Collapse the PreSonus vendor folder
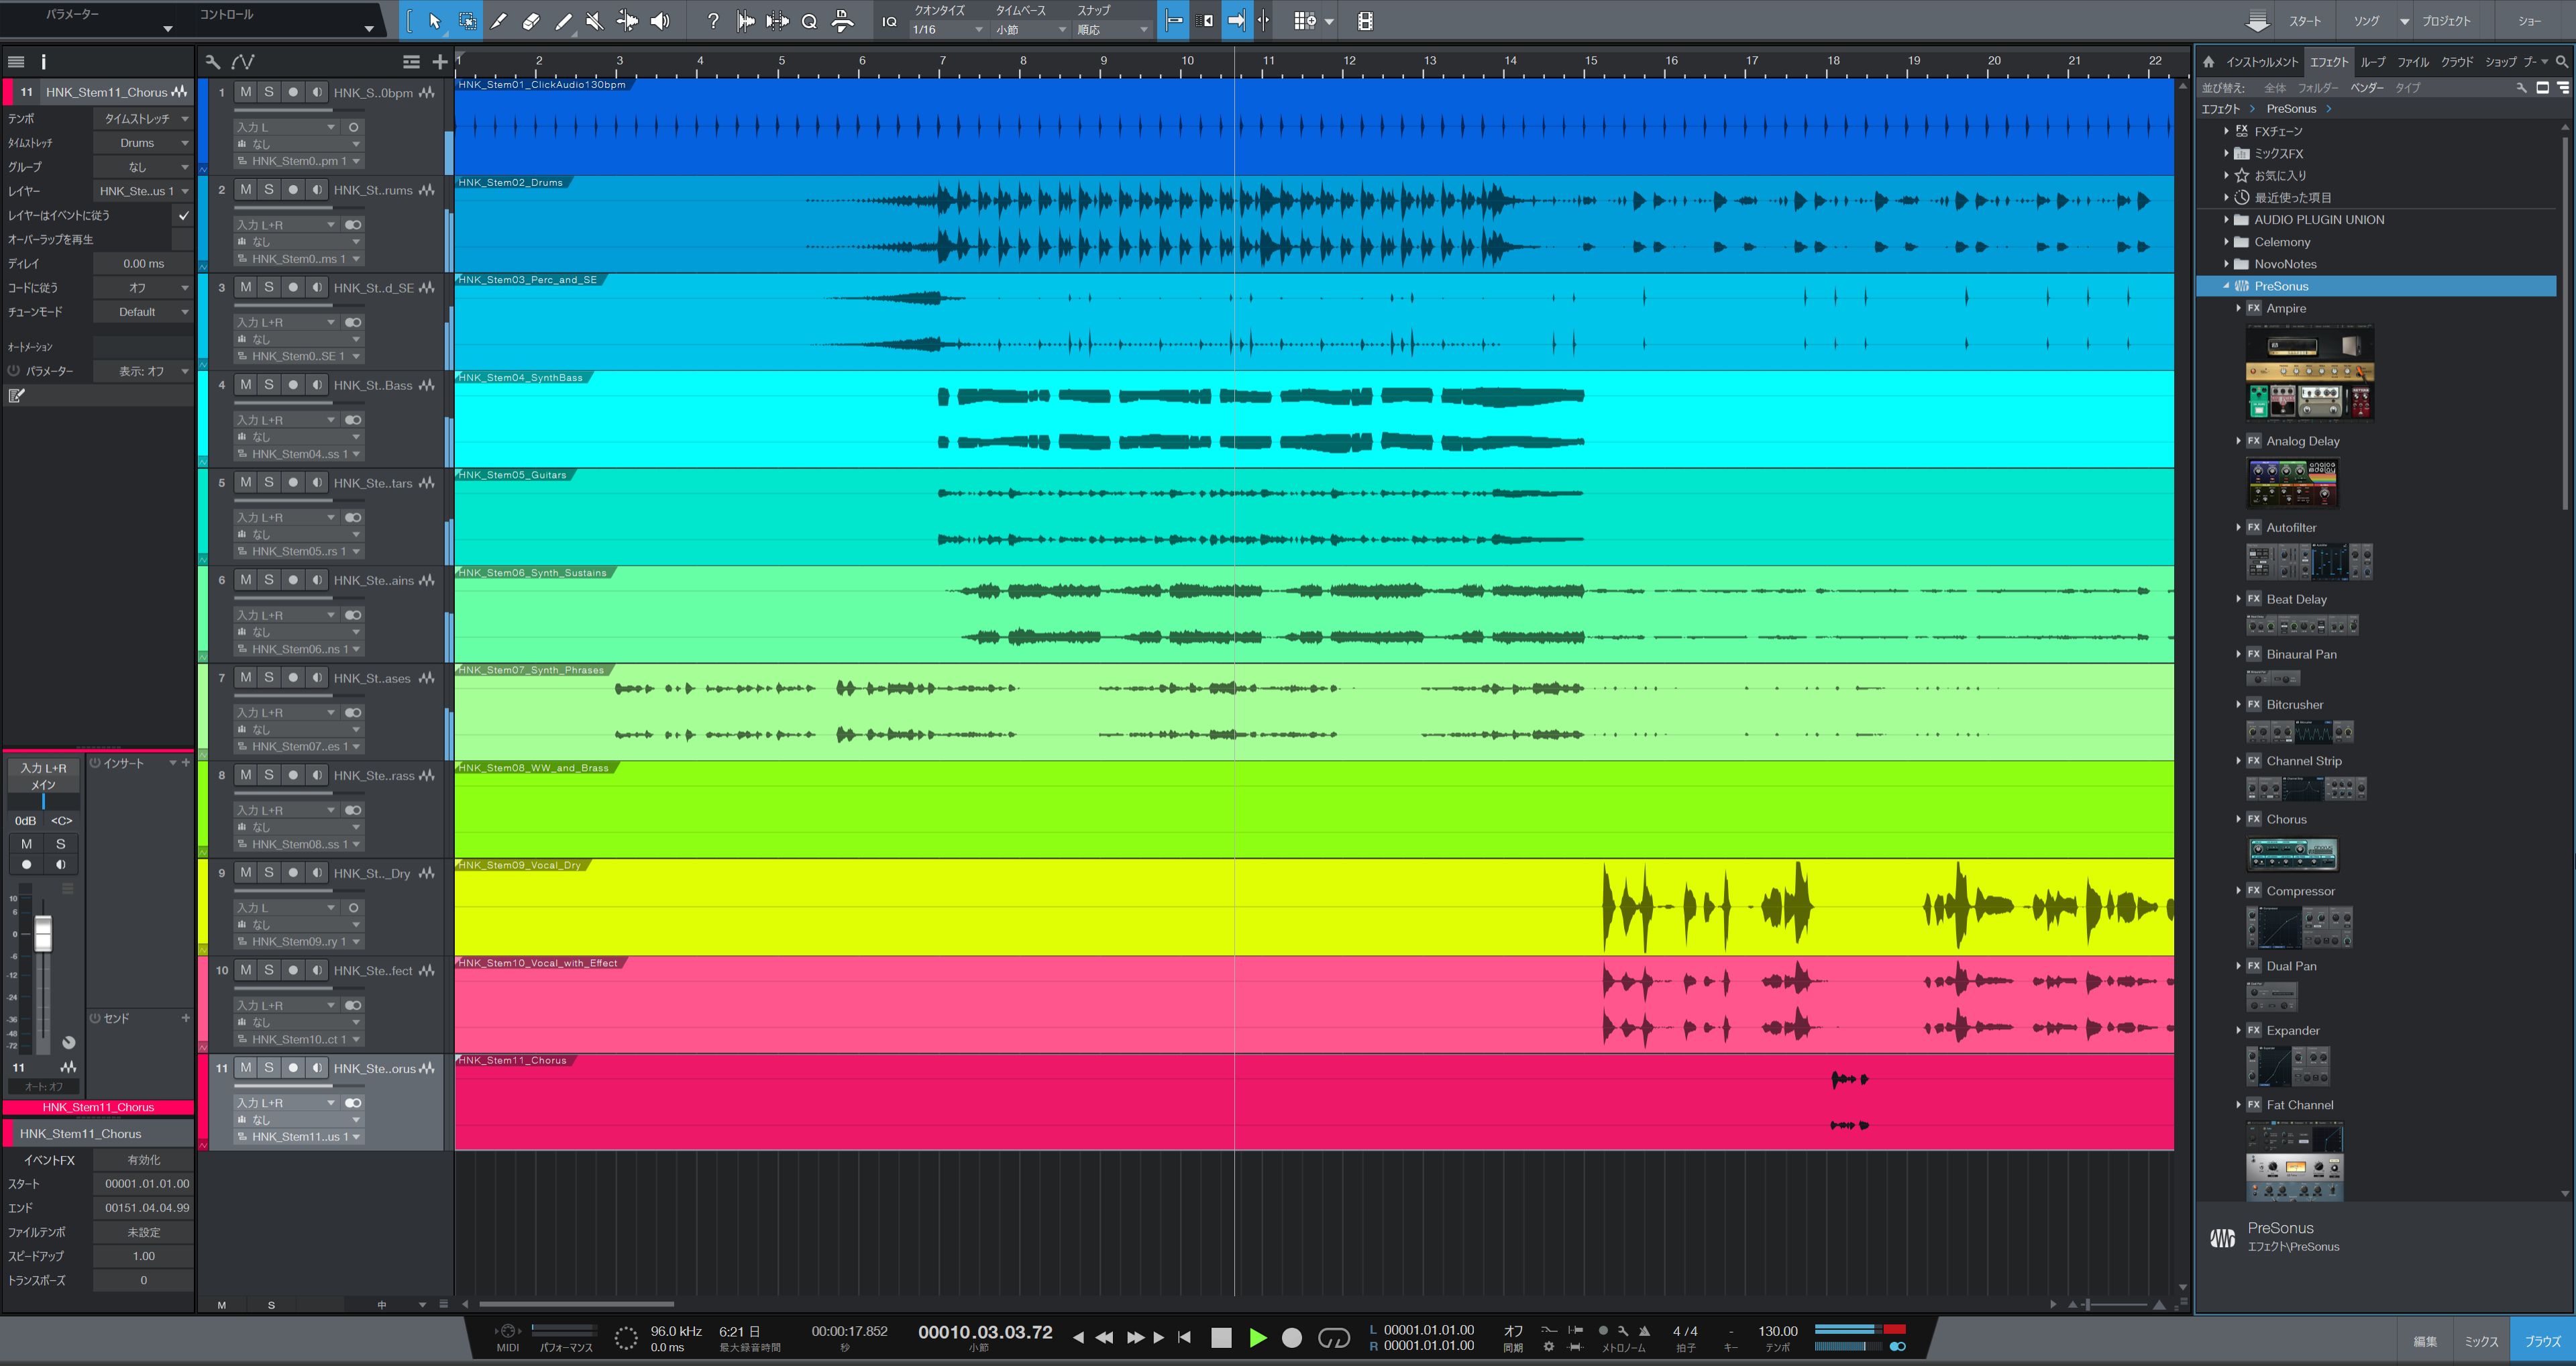This screenshot has height=1366, width=2576. tap(2226, 286)
